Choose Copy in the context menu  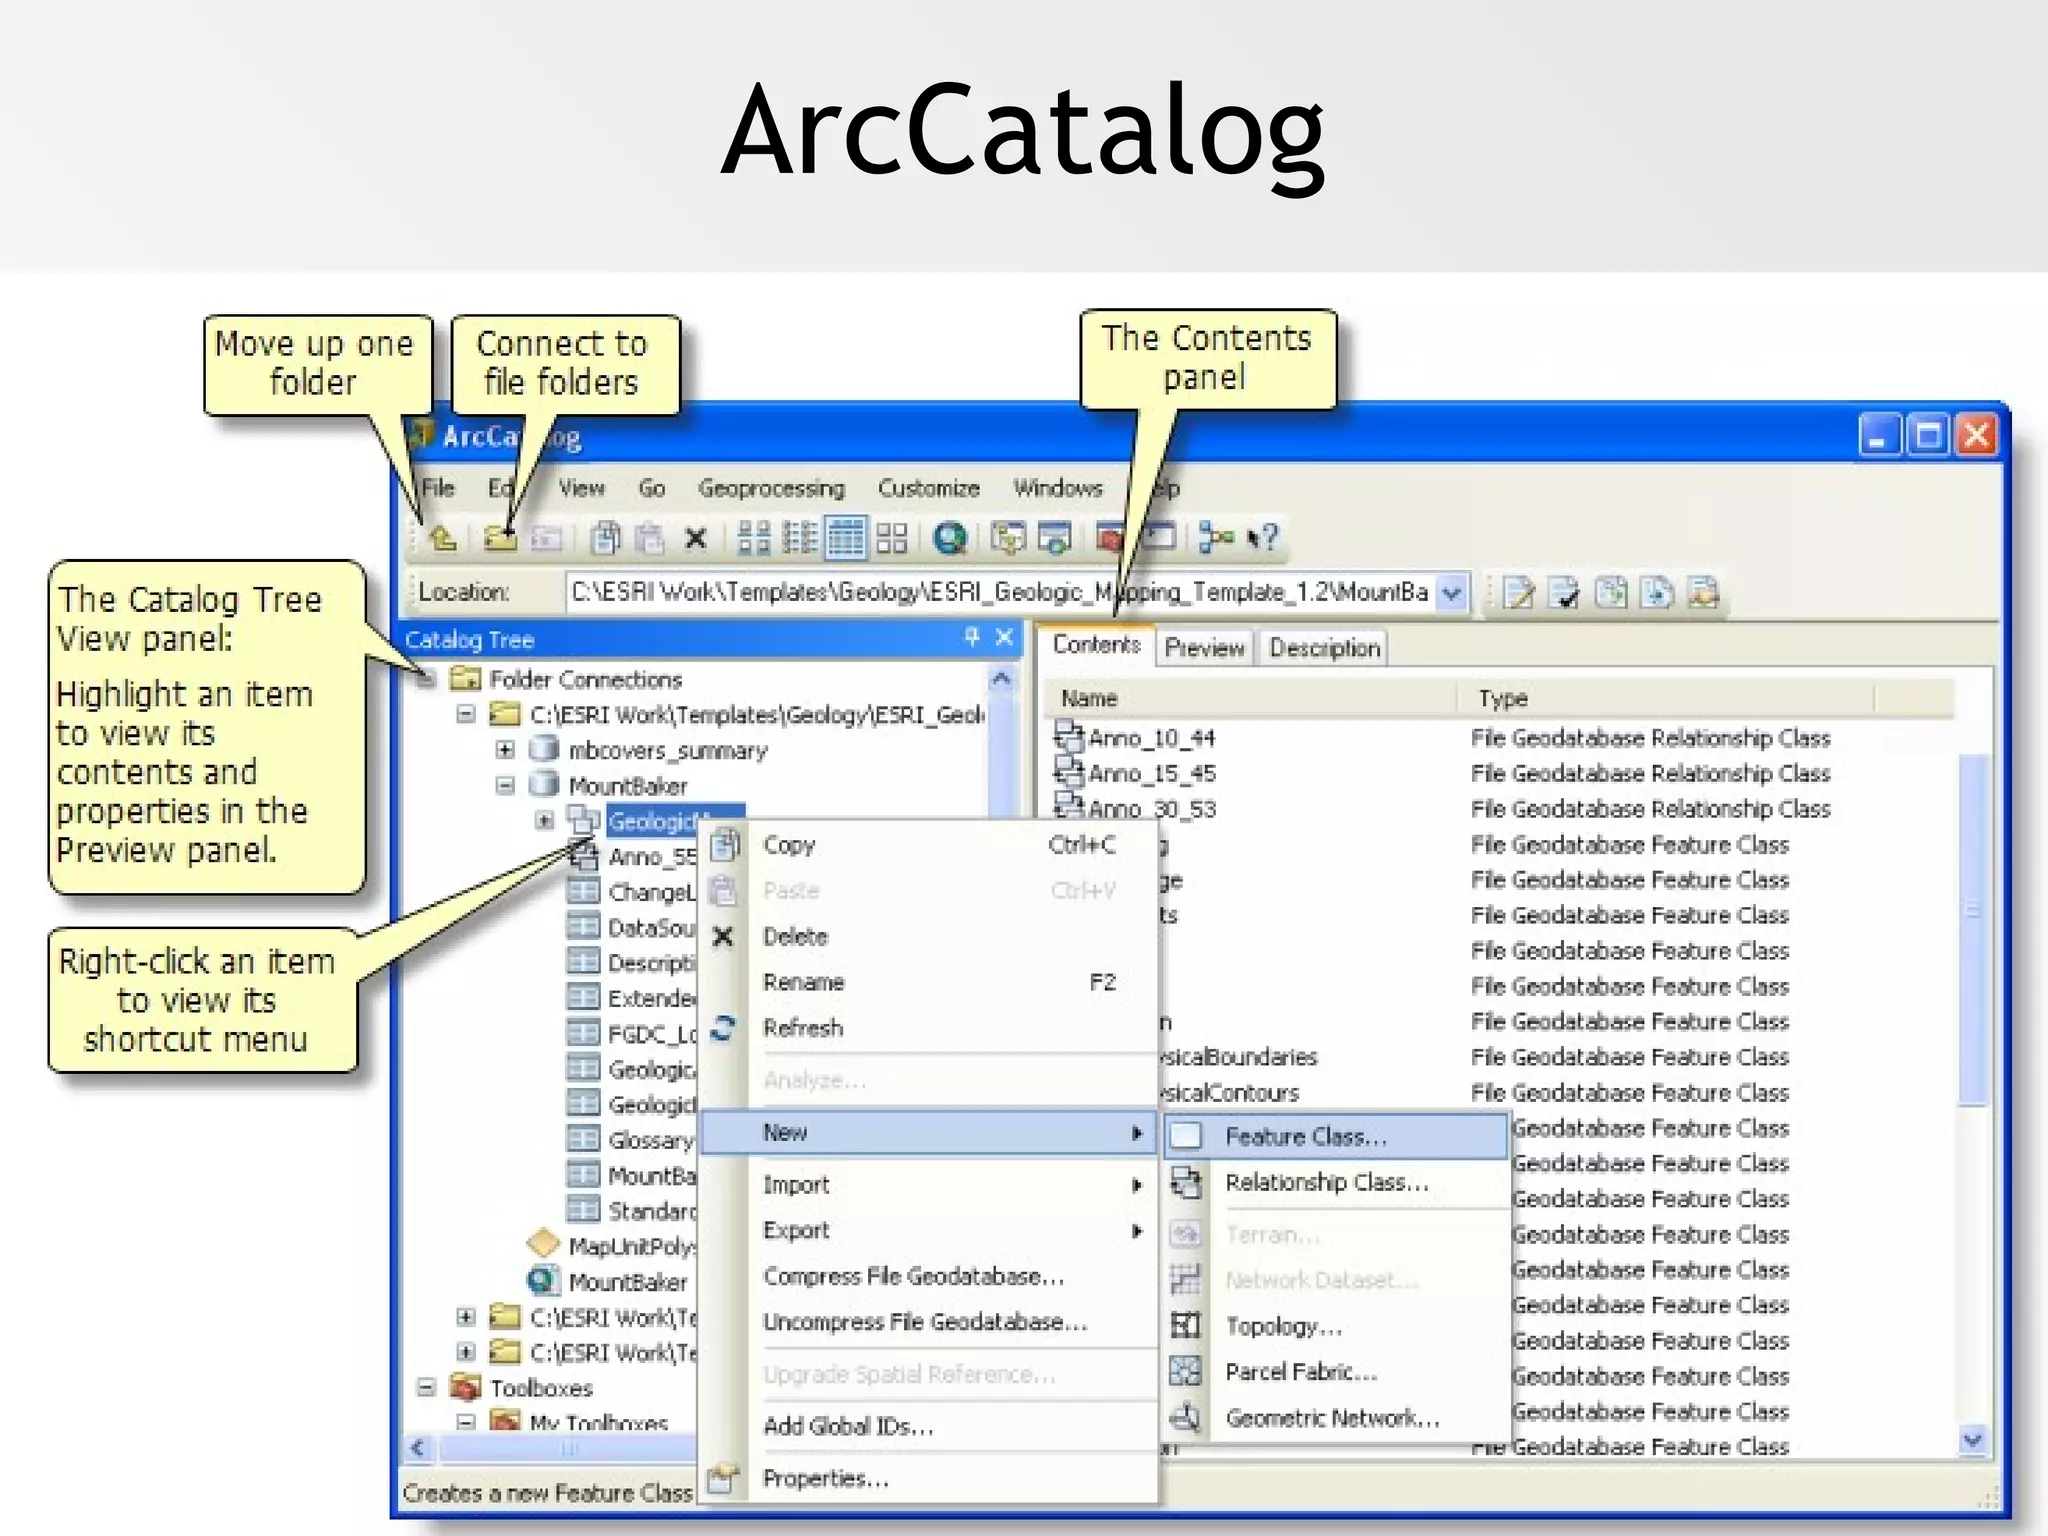point(930,845)
